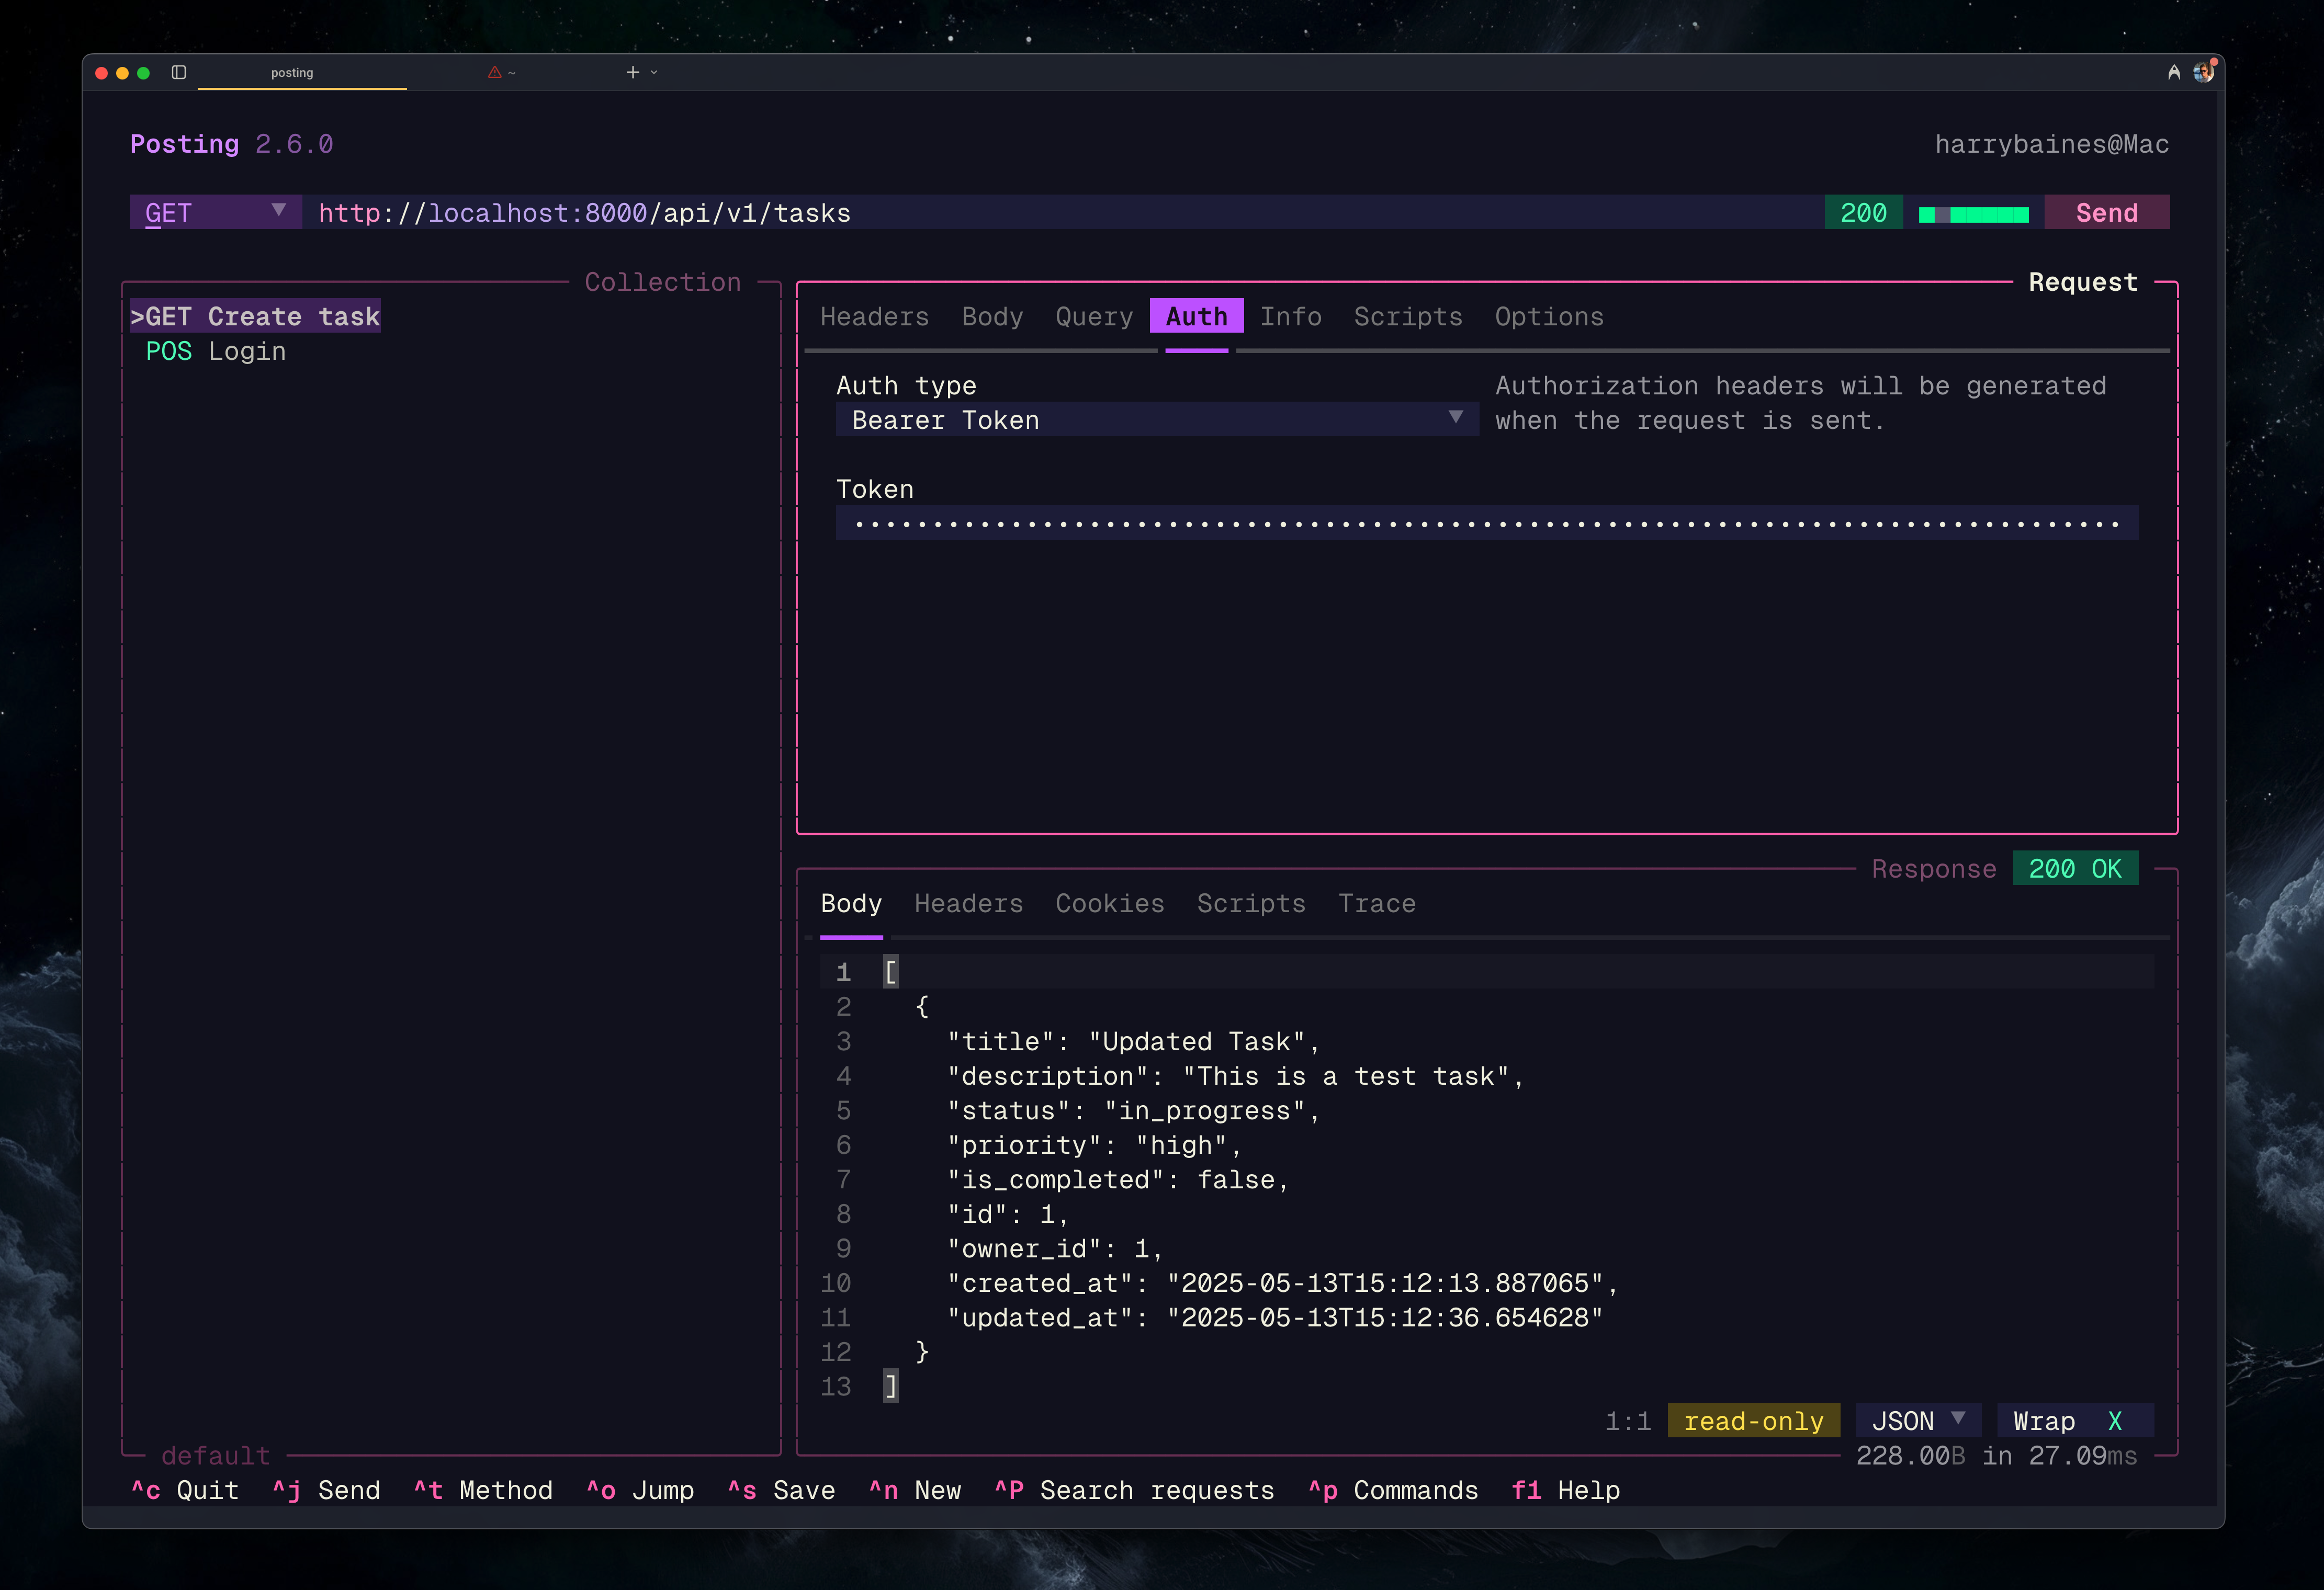This screenshot has height=1590, width=2324.
Task: Open the request Scripts tab
Action: [1408, 316]
